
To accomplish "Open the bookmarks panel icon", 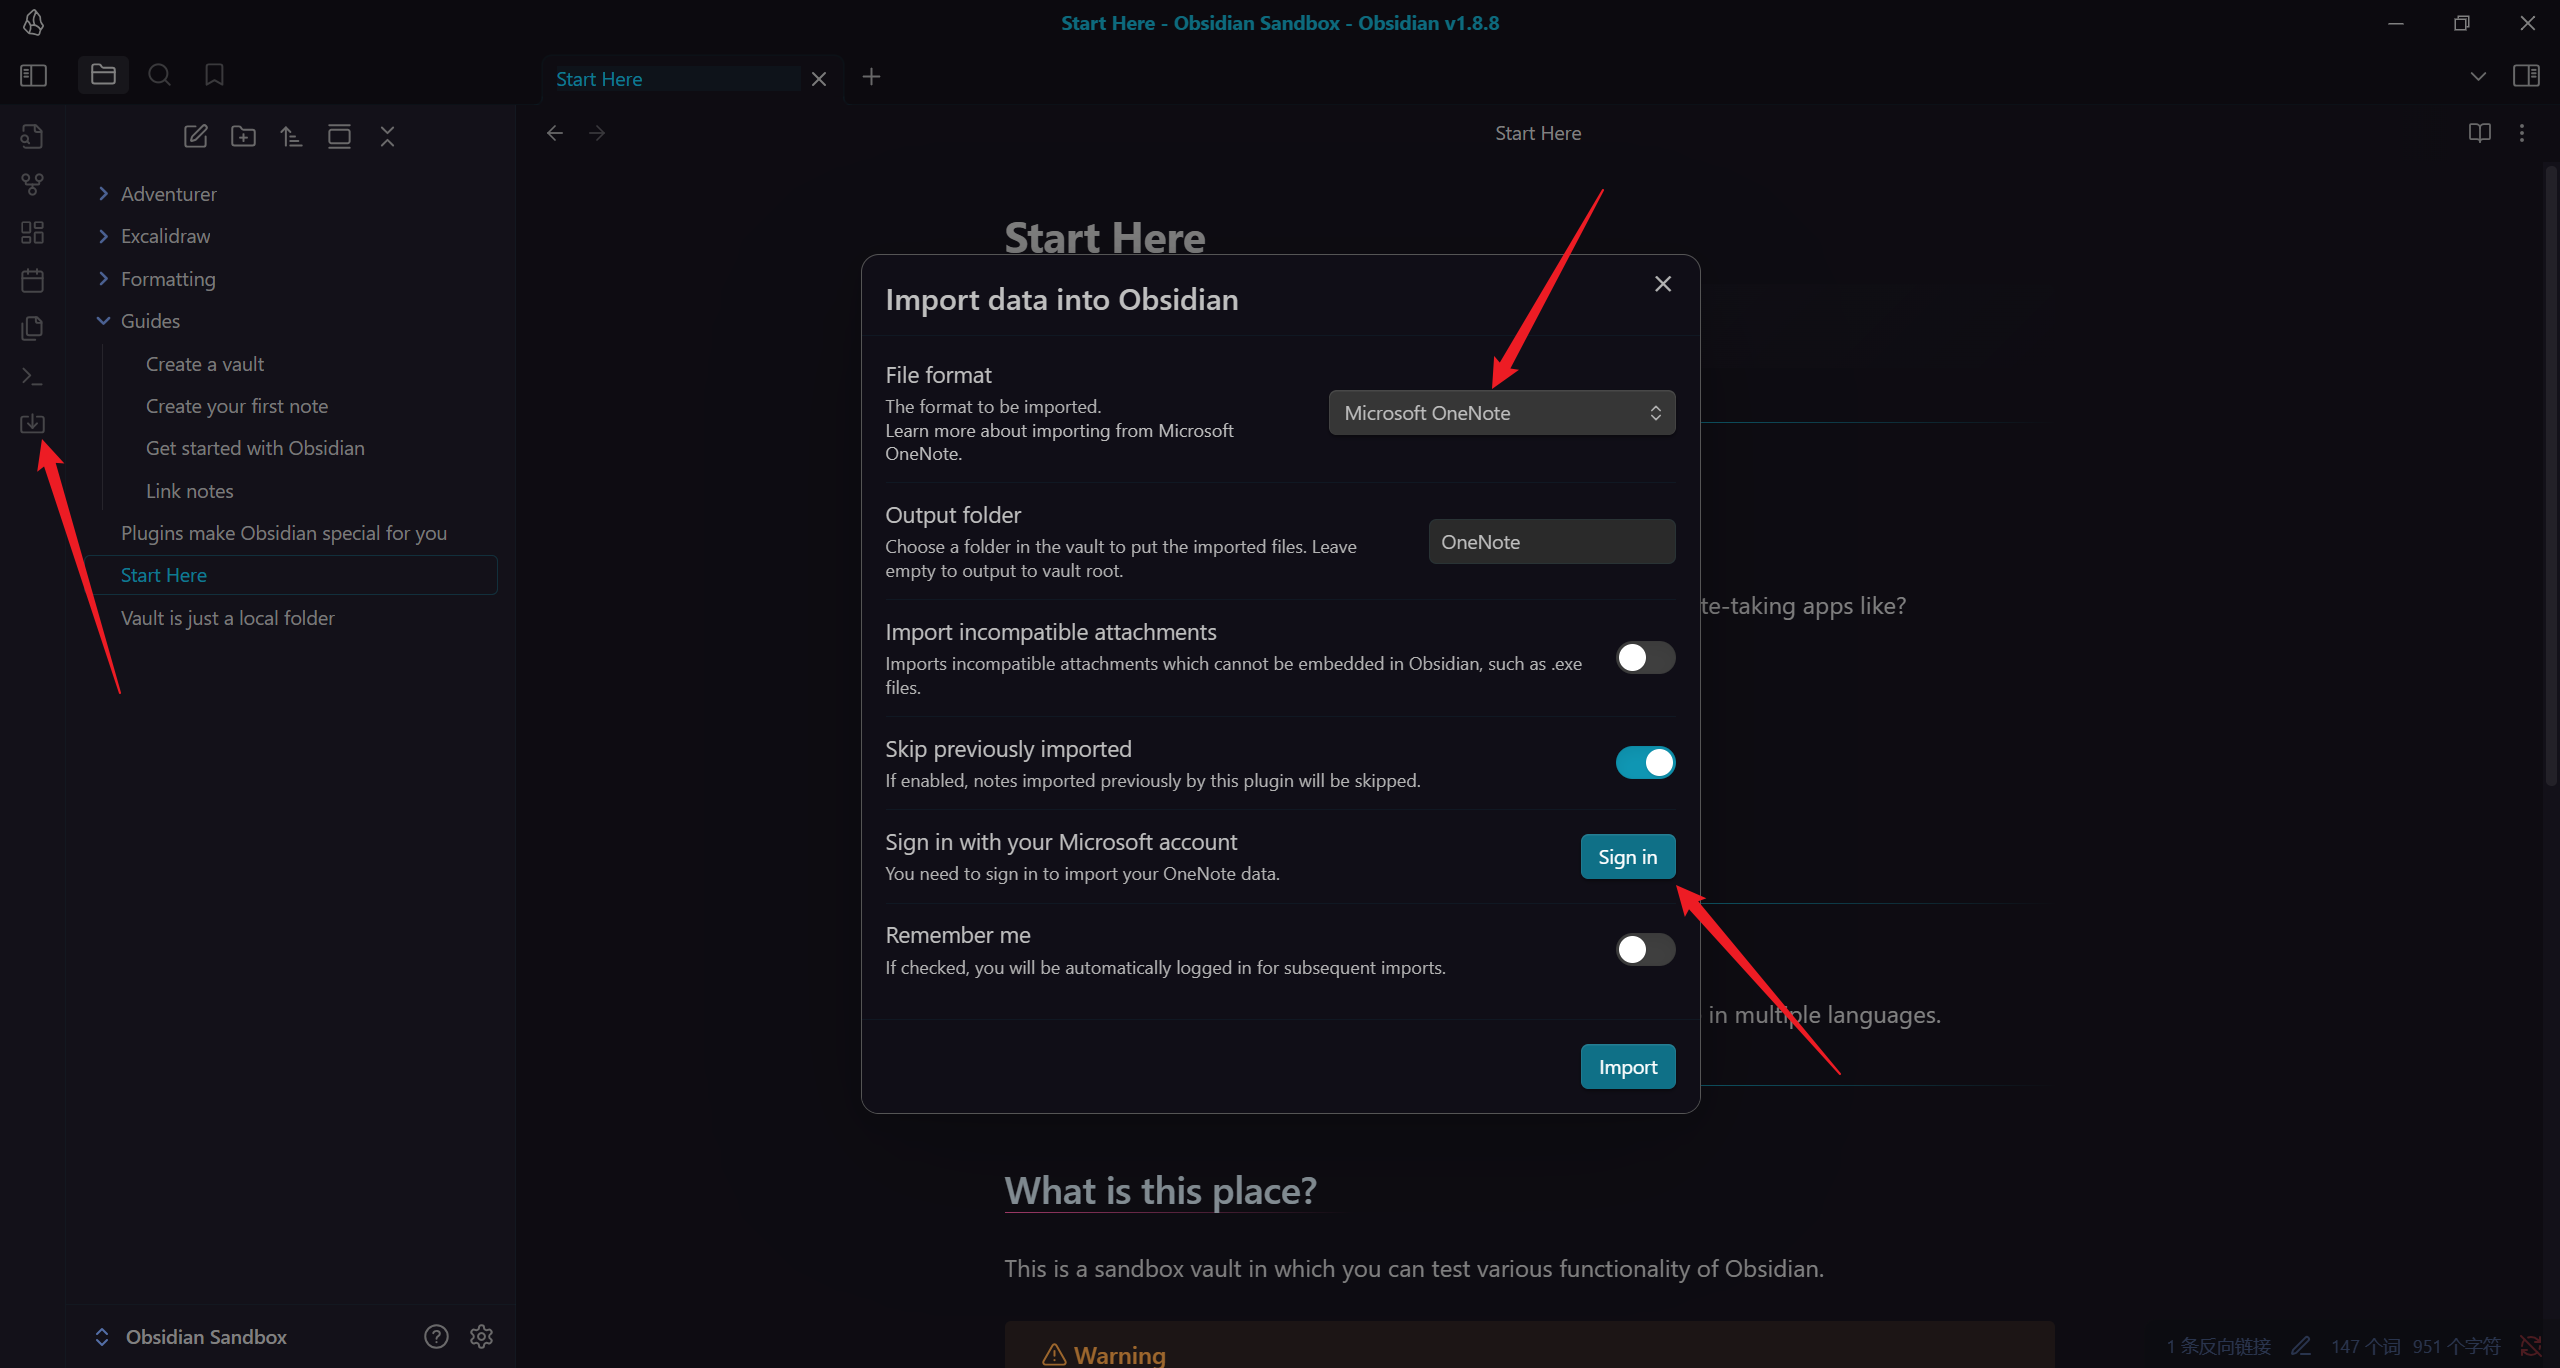I will click(214, 75).
